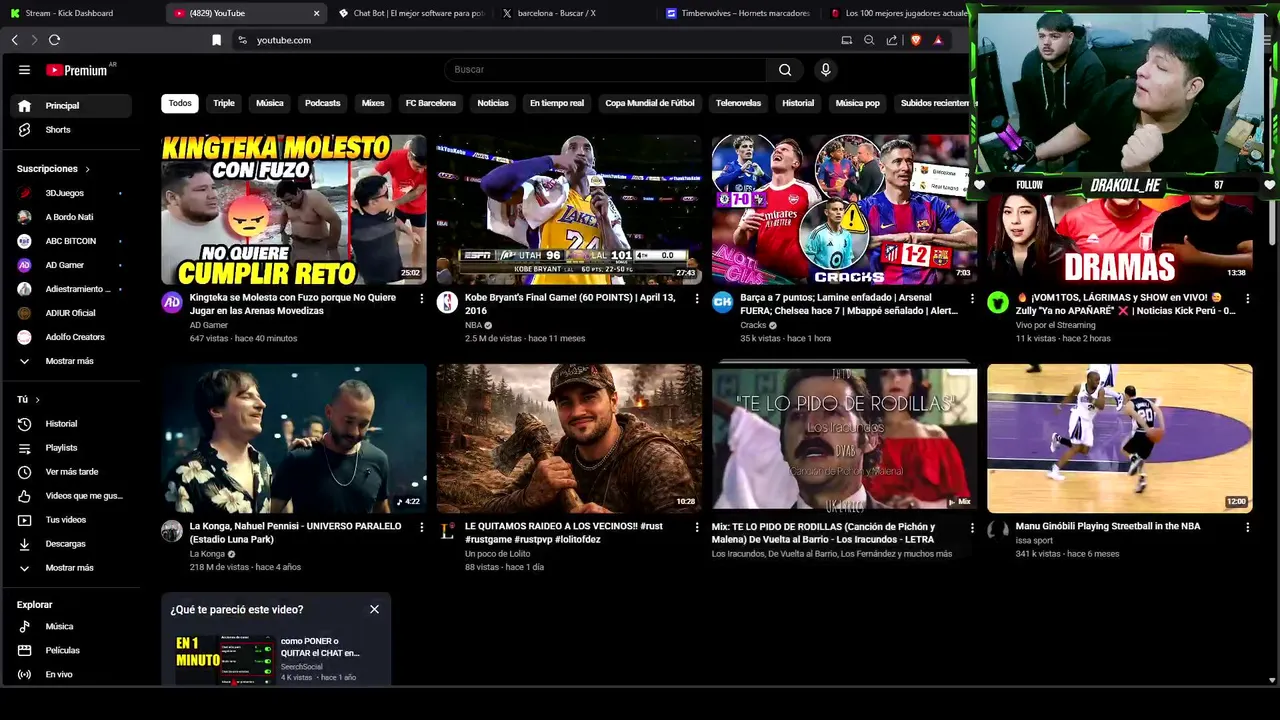Open Adolfo Creators subscription channel
This screenshot has height=720, width=1280.
(x=70, y=337)
